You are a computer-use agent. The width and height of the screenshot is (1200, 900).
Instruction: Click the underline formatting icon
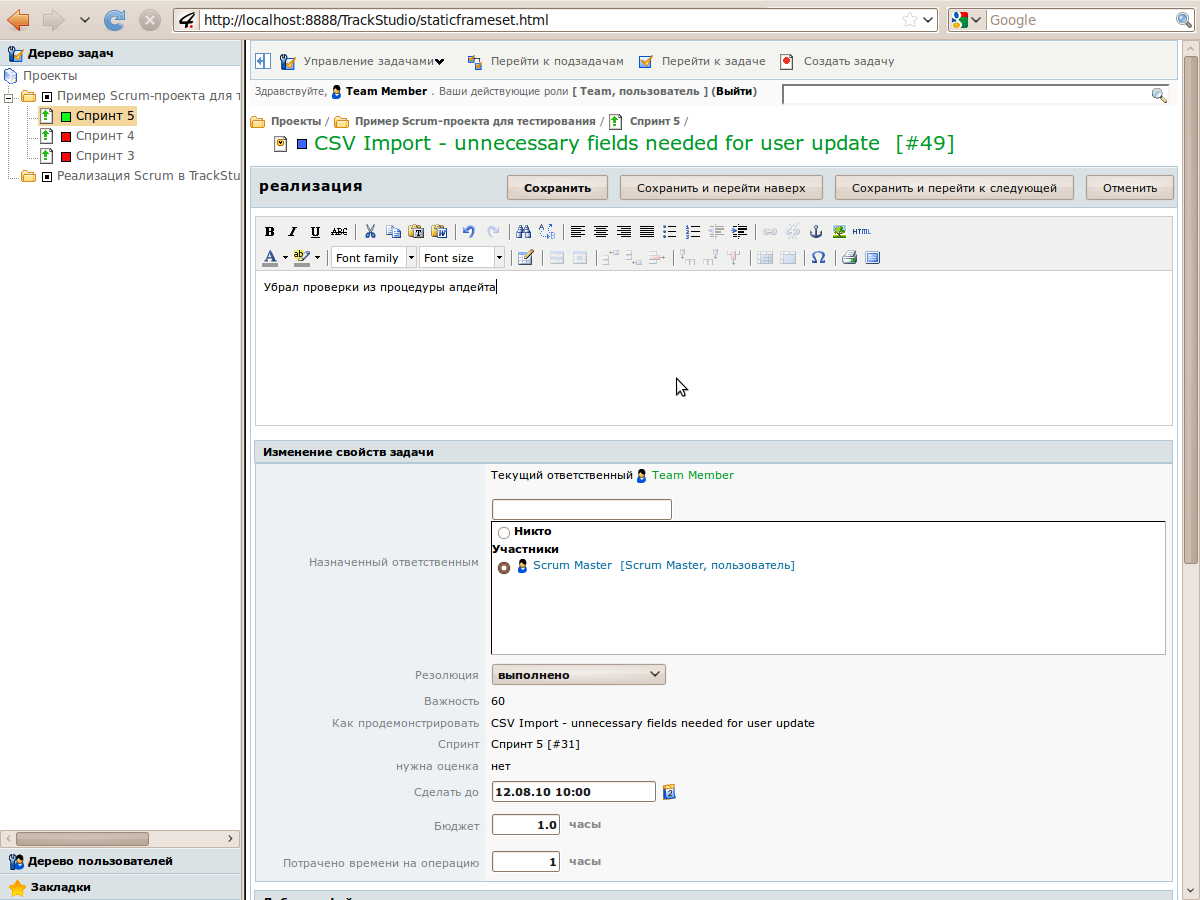point(315,232)
